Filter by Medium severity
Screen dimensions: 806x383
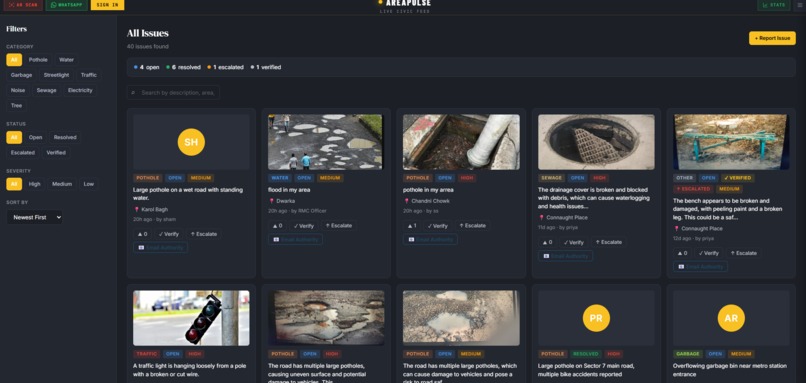click(62, 184)
